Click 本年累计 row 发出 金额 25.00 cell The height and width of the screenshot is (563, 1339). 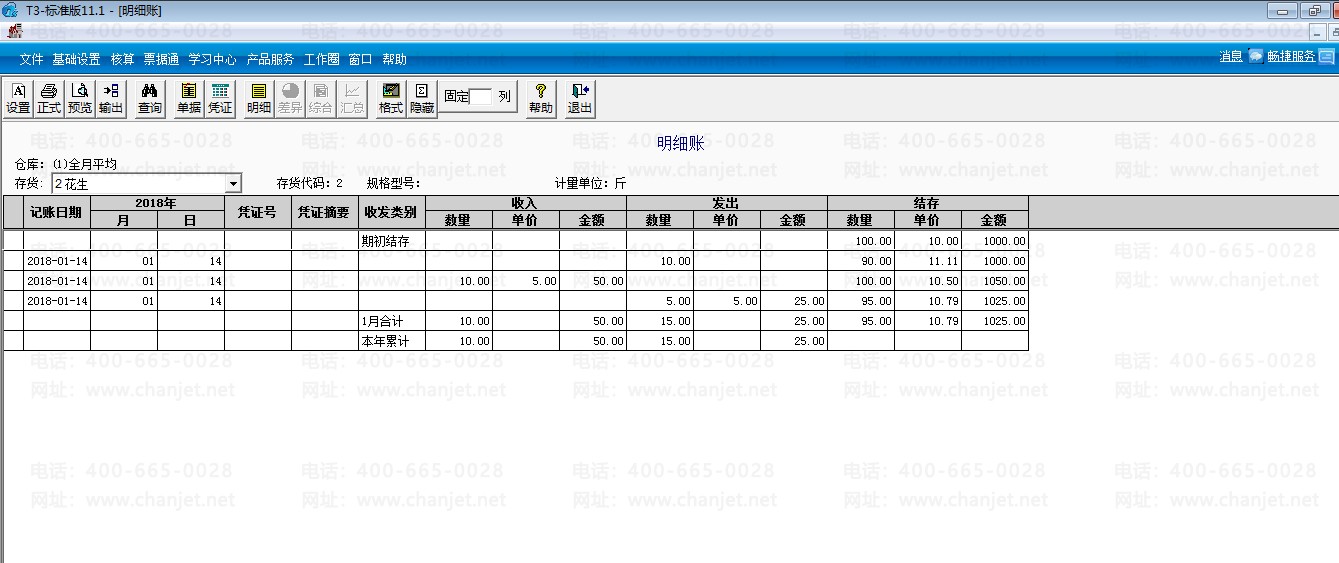pos(794,341)
